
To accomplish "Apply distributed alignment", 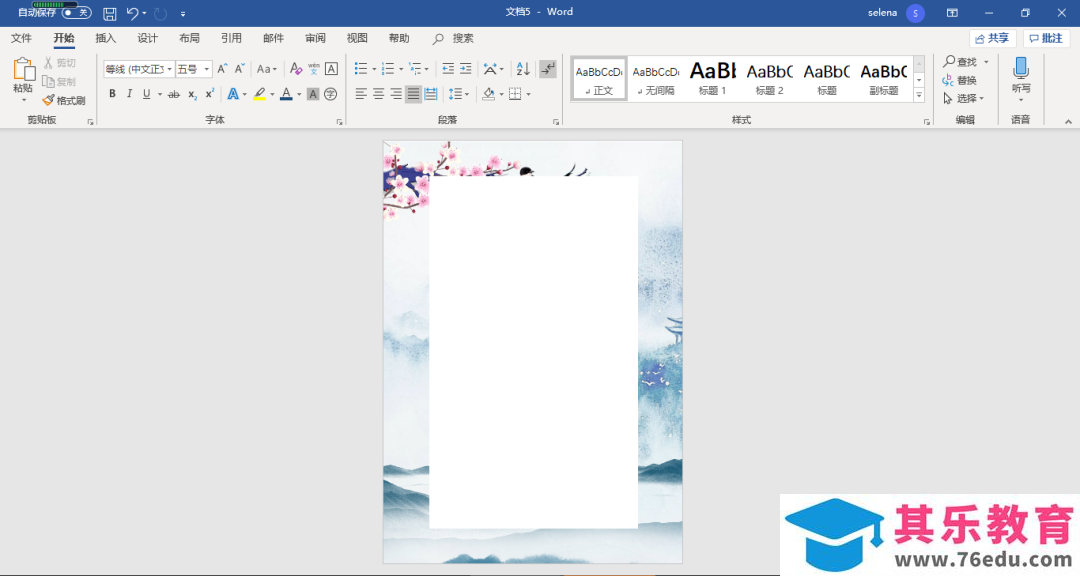I will [430, 94].
